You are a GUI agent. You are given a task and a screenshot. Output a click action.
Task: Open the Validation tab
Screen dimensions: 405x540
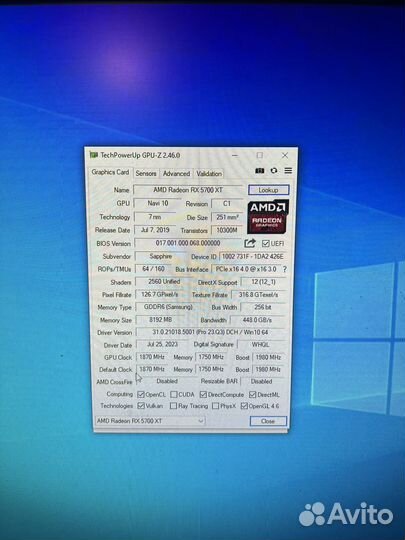coord(209,174)
